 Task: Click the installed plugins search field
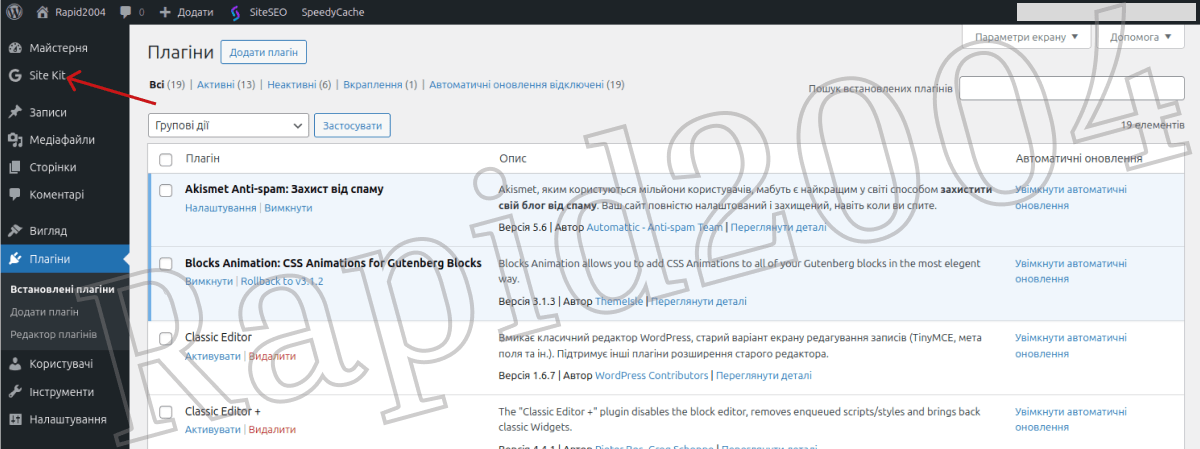pos(1071,89)
